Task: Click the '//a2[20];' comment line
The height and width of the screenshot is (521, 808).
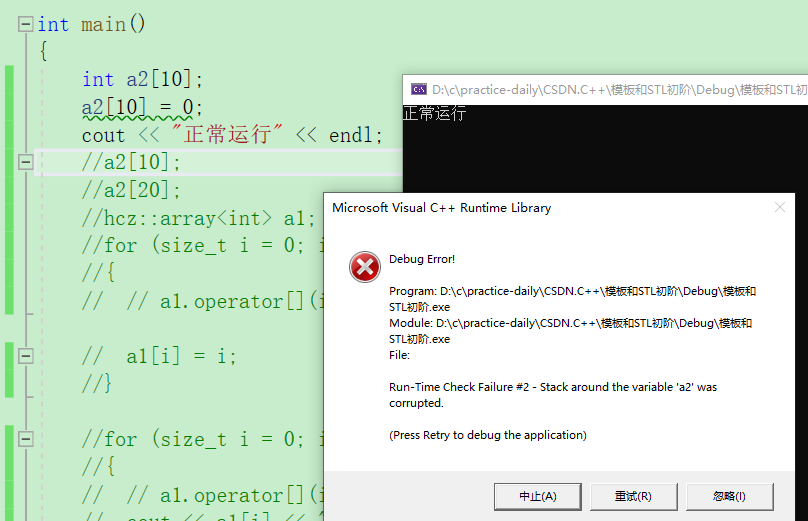Action: point(131,190)
